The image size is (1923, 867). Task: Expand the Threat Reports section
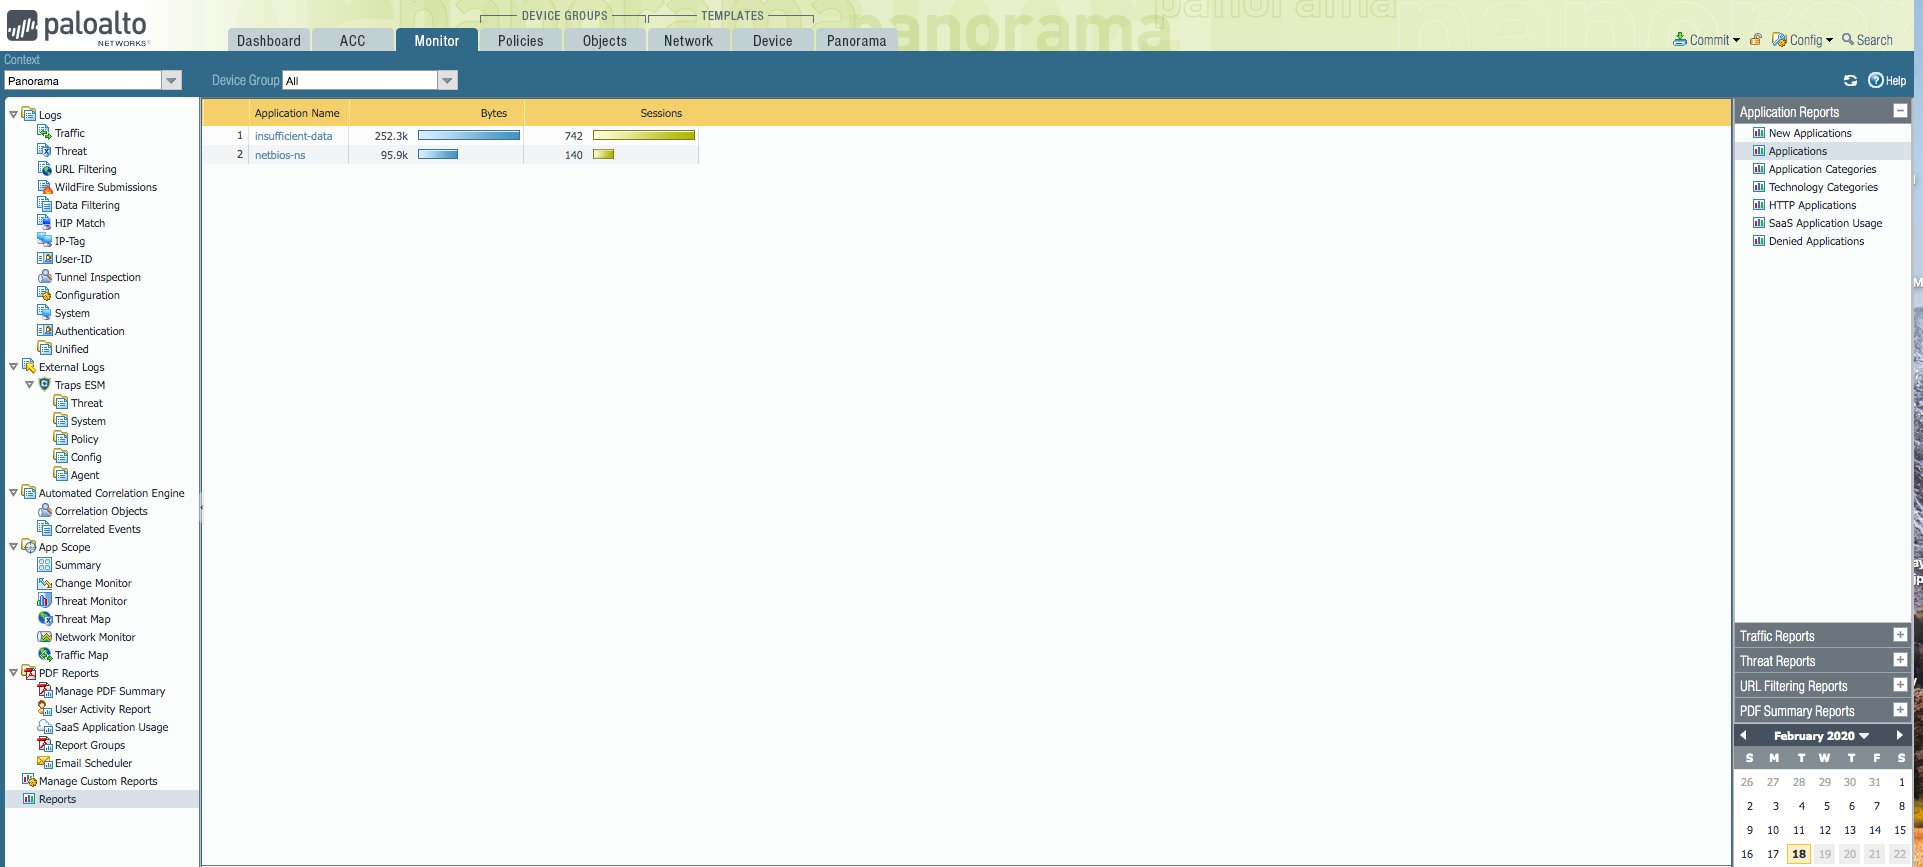click(x=1900, y=660)
